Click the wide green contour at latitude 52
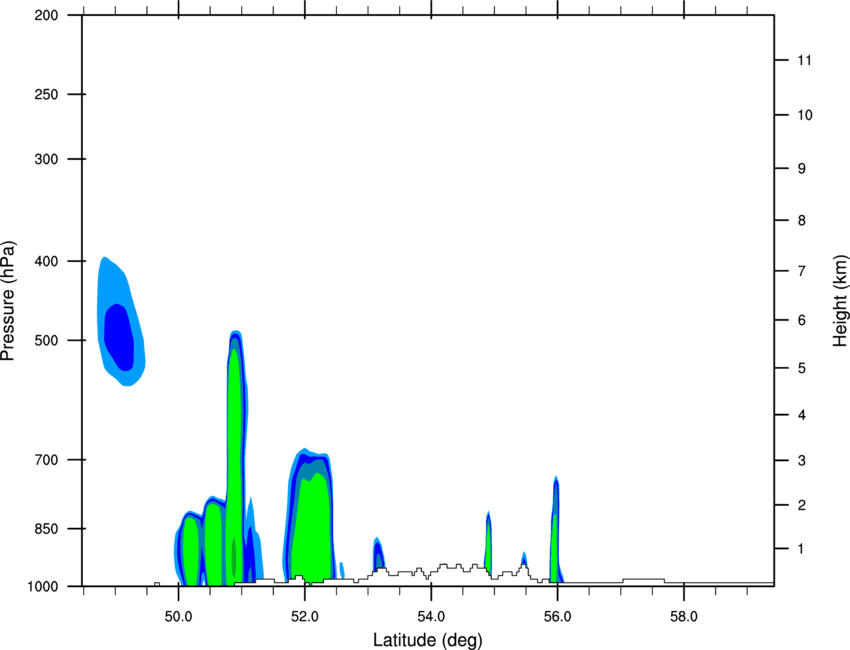 point(311,529)
